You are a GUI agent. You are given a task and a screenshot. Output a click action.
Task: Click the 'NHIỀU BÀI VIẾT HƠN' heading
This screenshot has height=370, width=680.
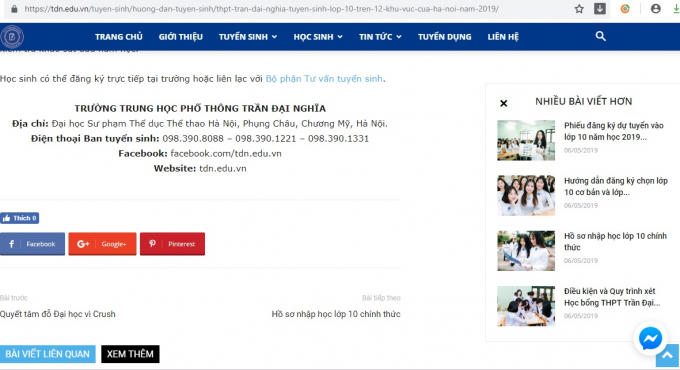(584, 102)
